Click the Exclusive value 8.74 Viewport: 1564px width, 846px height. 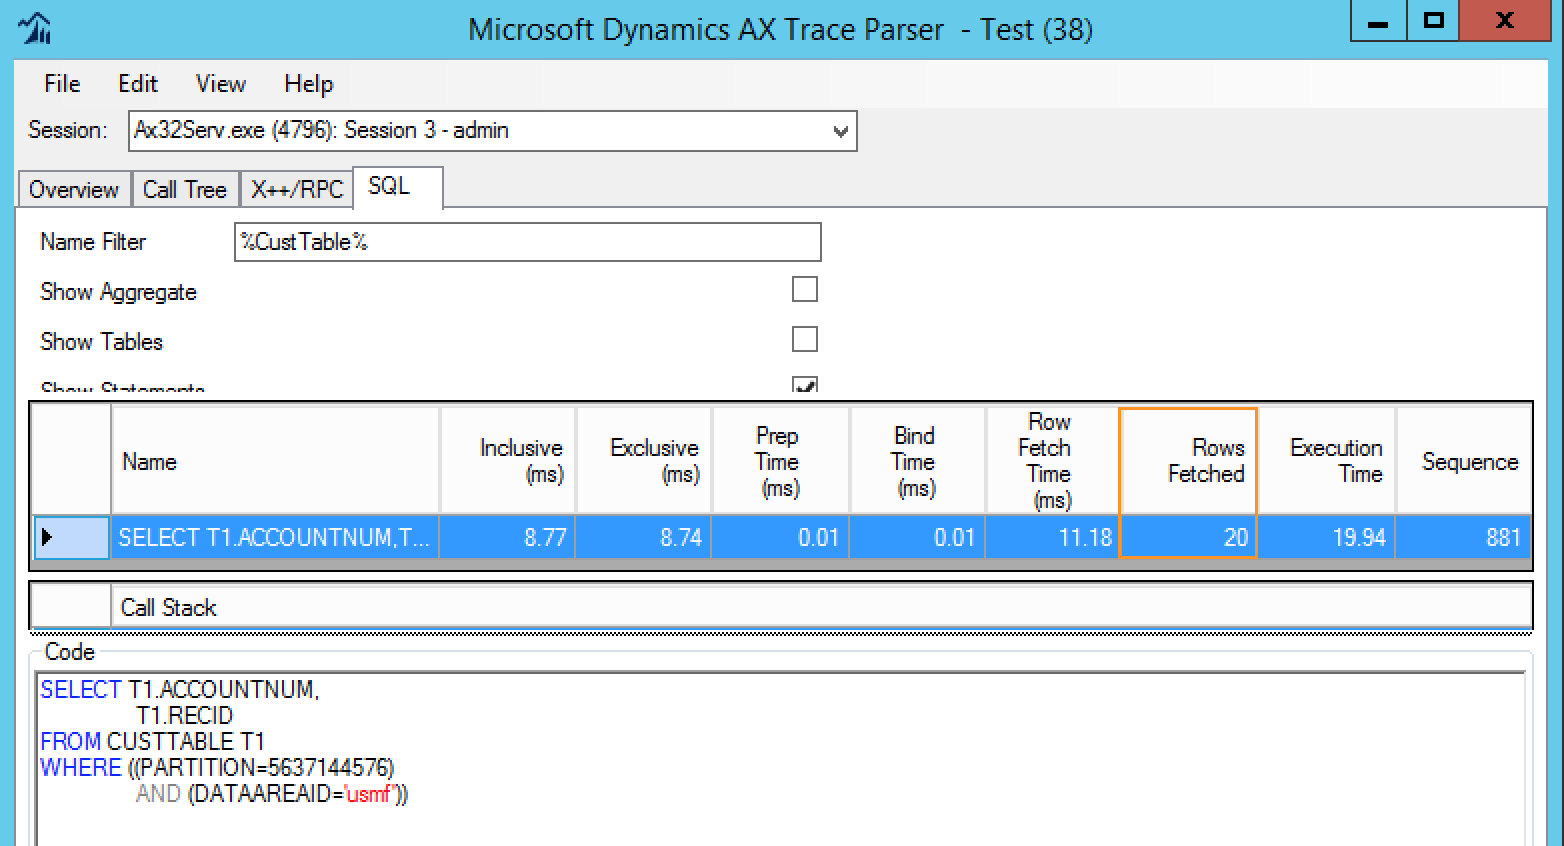click(644, 537)
